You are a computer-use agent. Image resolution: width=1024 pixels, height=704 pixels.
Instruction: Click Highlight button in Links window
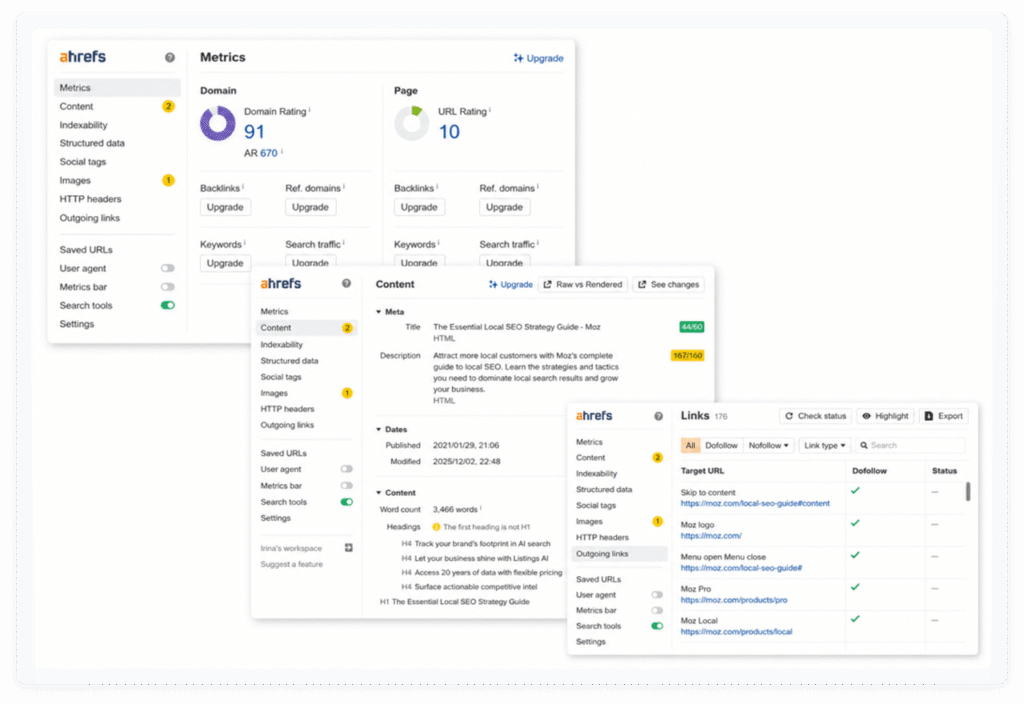point(886,416)
